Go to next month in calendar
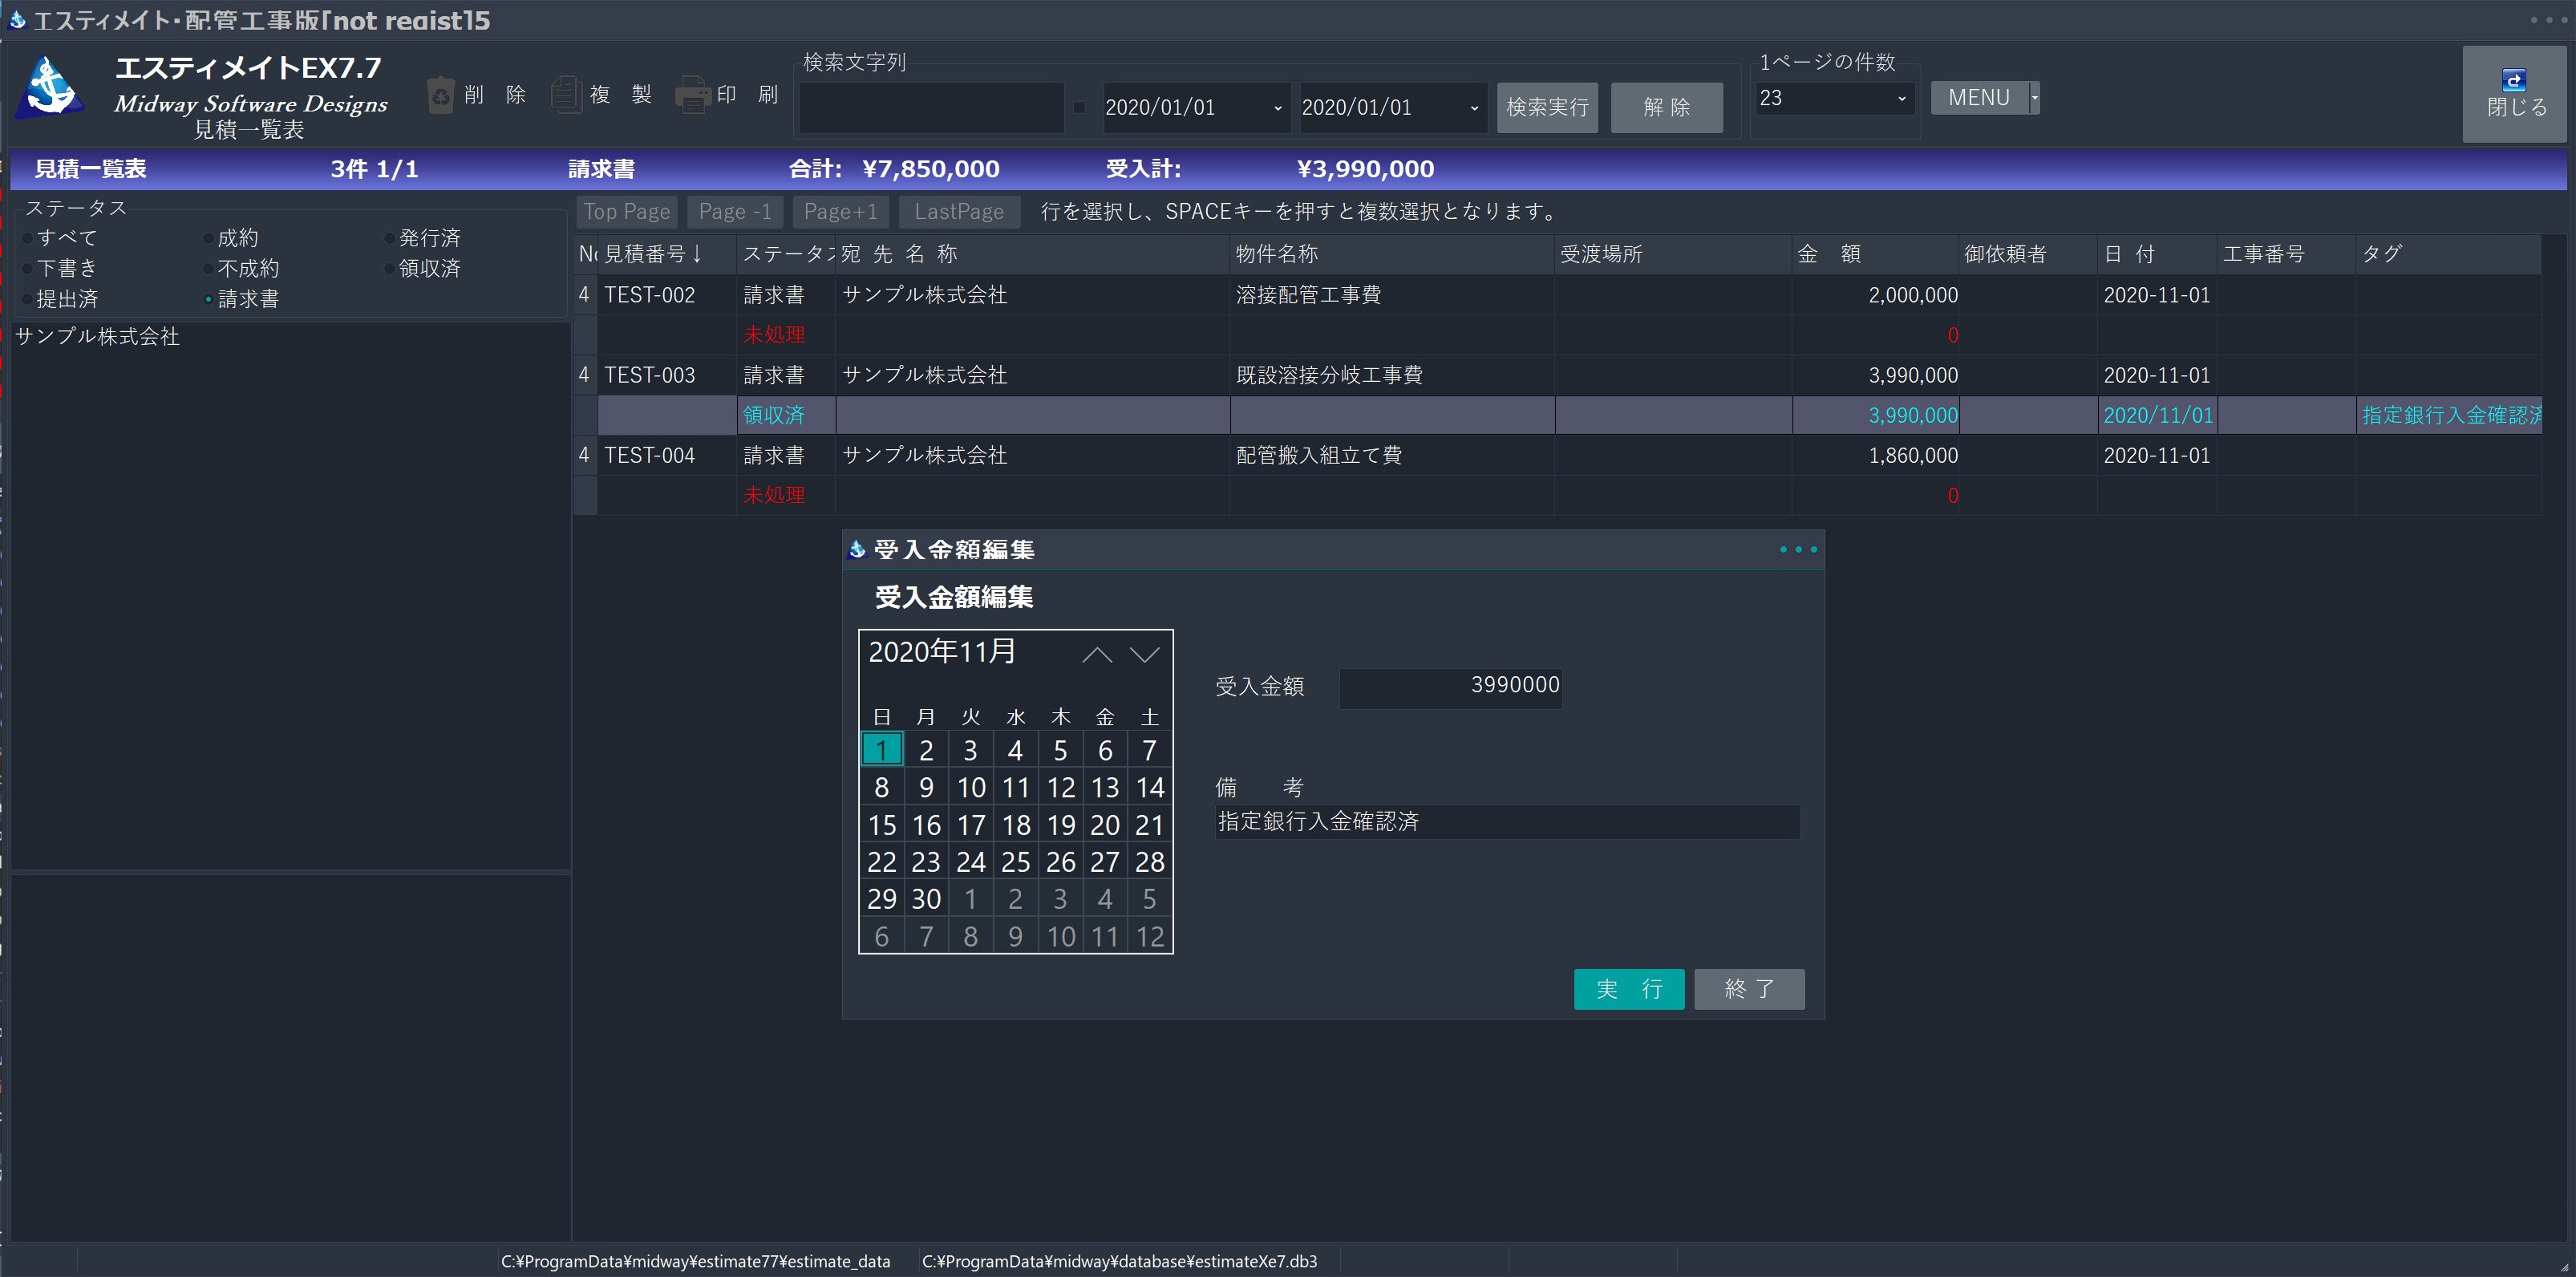2576x1277 pixels. [x=1144, y=655]
